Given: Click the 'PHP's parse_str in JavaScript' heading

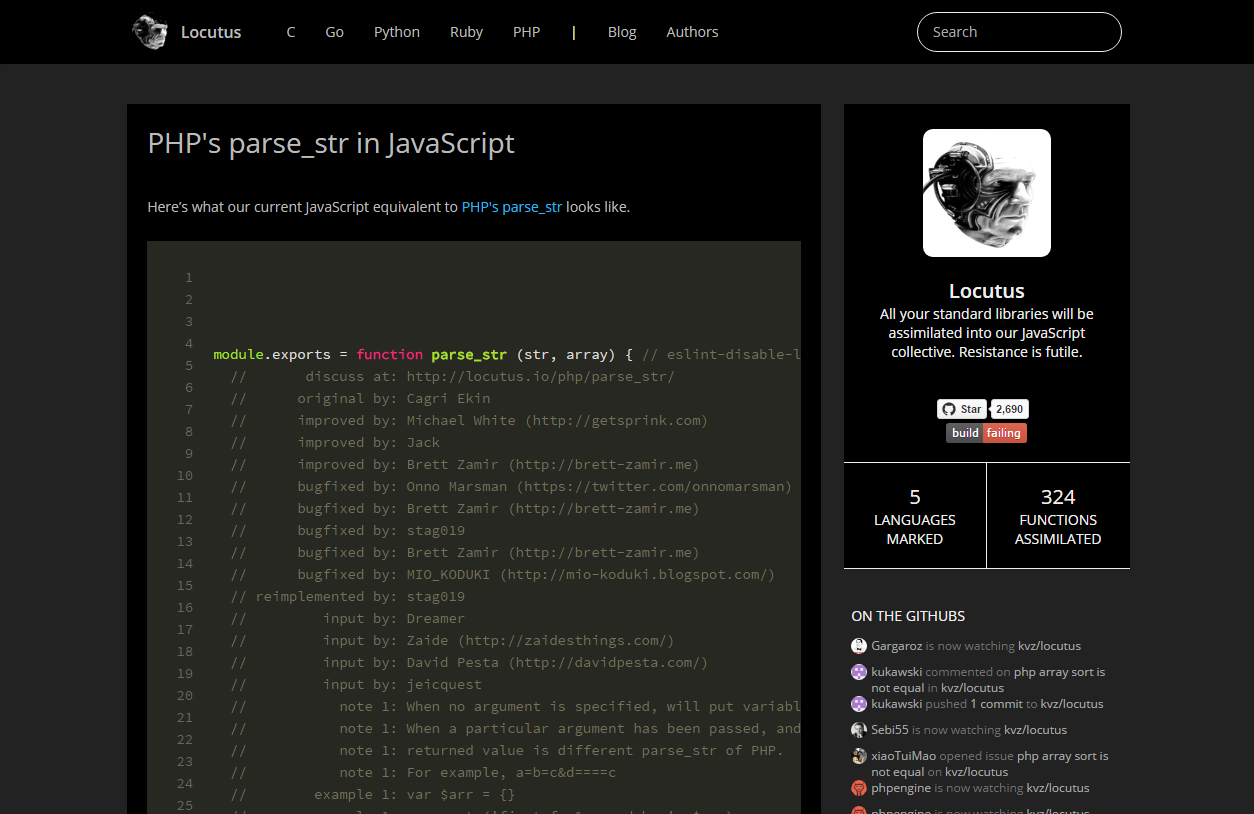Looking at the screenshot, I should click(331, 143).
